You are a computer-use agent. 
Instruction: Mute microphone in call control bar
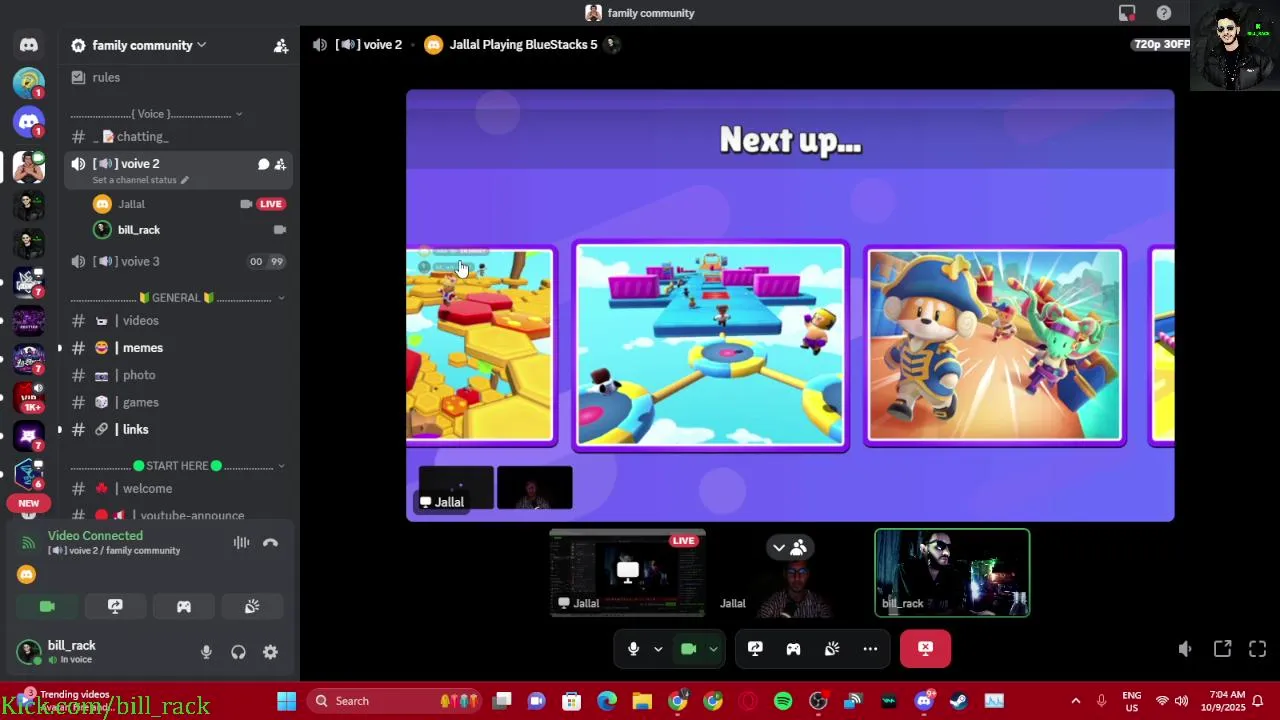(633, 649)
